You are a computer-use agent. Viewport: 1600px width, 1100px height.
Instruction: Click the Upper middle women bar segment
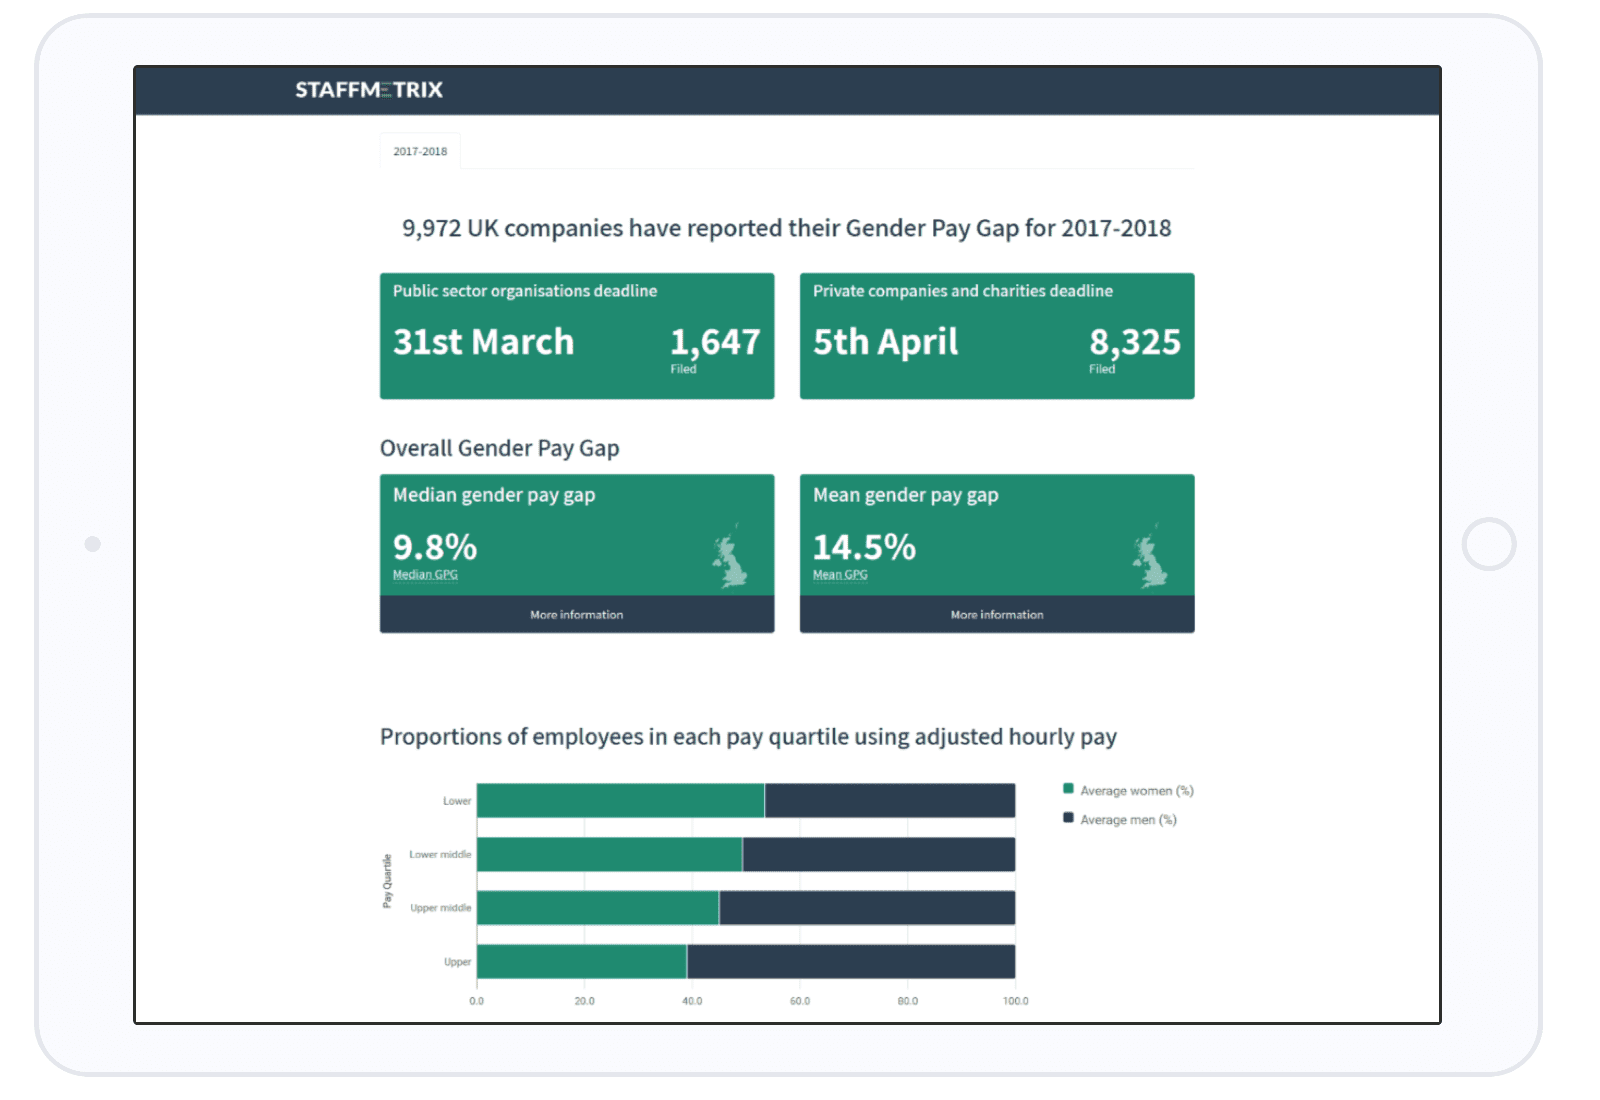(598, 908)
